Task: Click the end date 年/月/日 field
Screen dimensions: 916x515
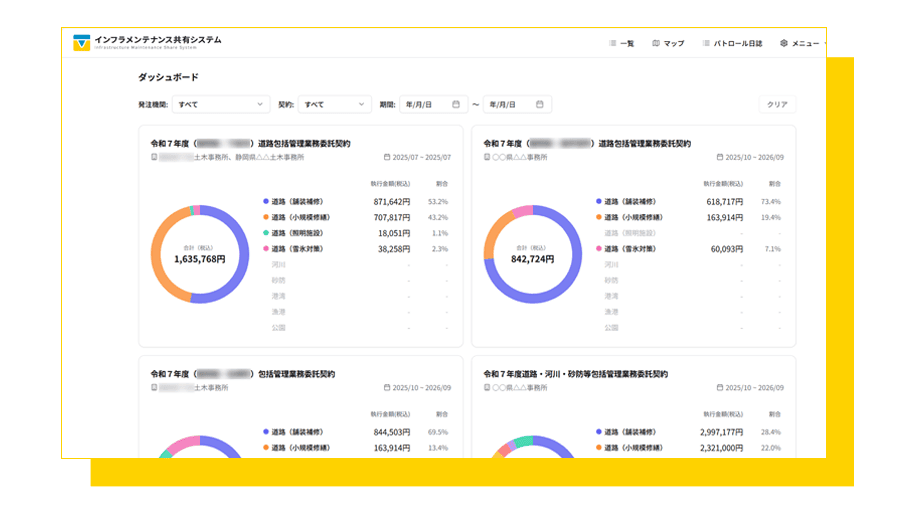Action: click(x=517, y=105)
